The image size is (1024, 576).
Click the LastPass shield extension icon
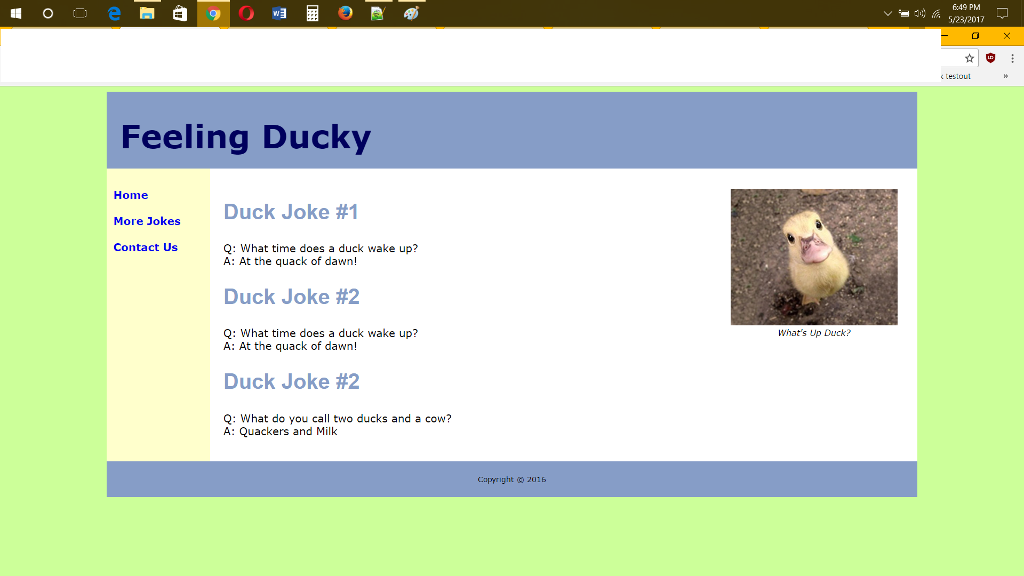[x=990, y=58]
